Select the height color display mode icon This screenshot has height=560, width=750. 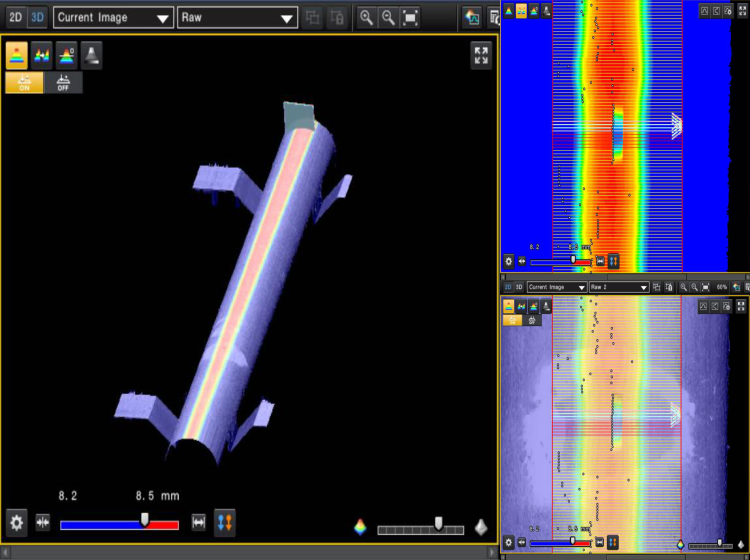18,56
